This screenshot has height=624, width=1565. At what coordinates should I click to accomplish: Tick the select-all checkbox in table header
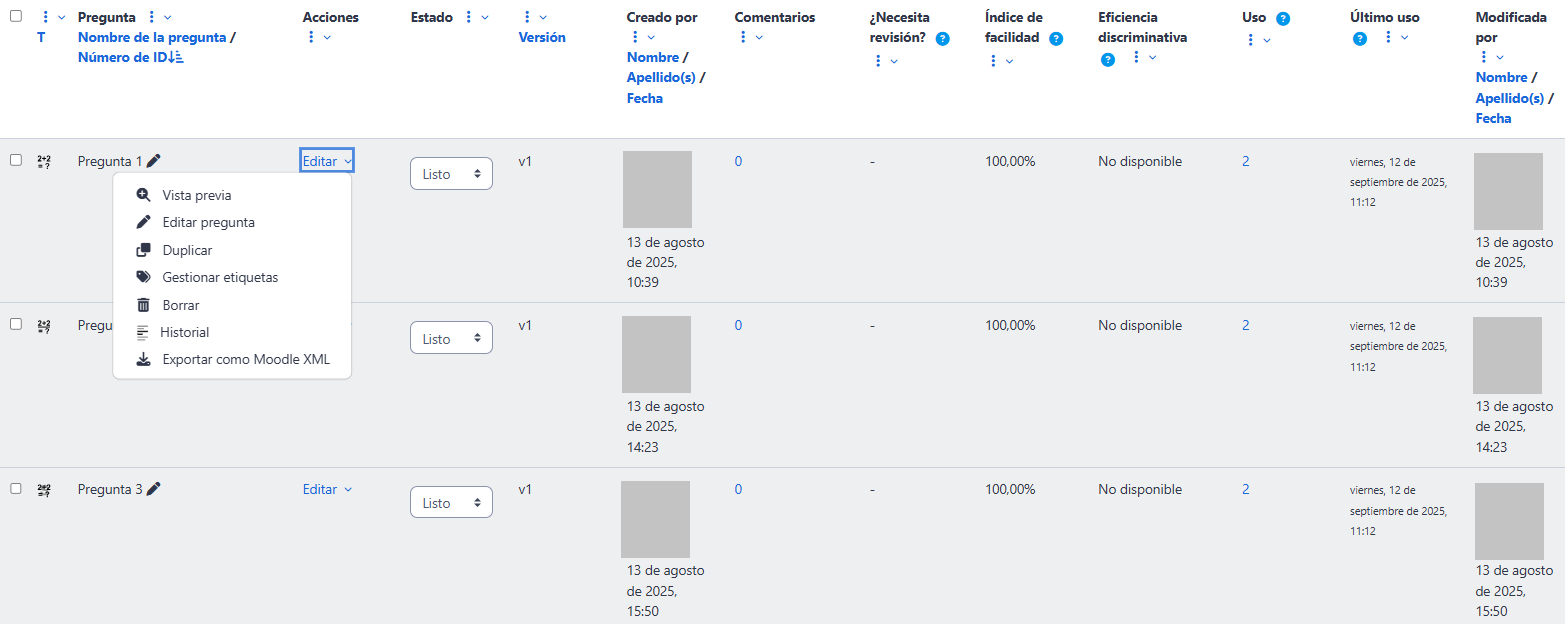pyautogui.click(x=16, y=16)
